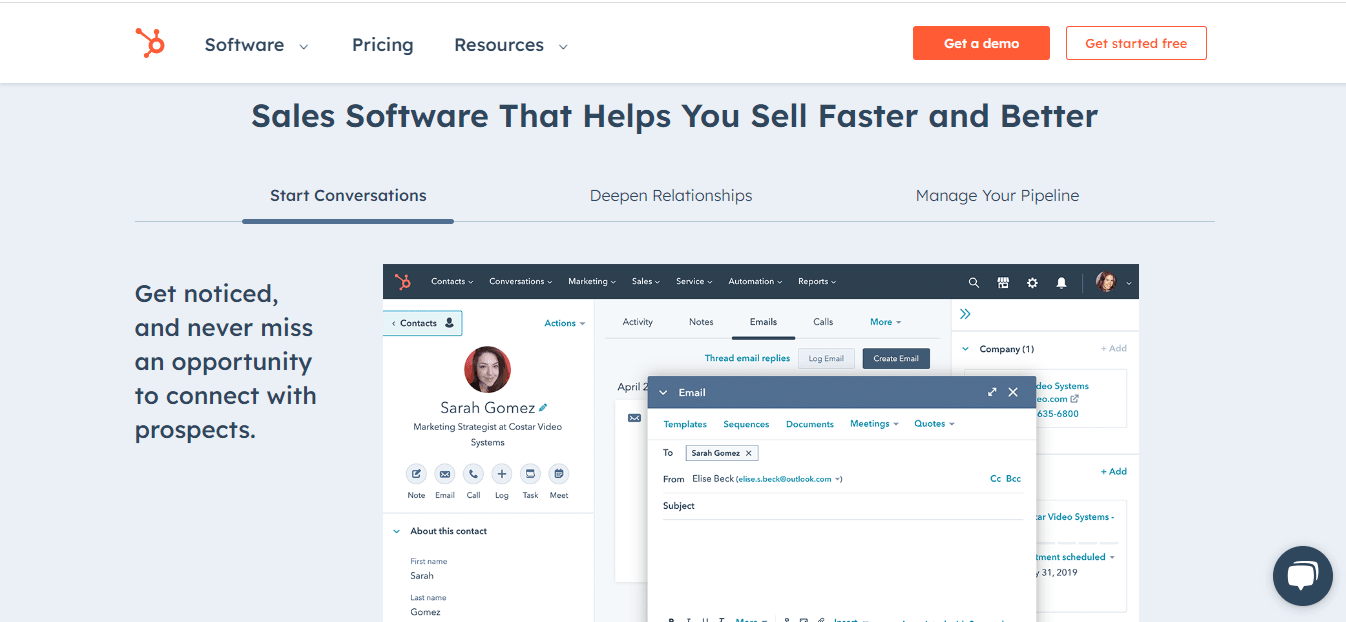Image resolution: width=1346 pixels, height=622 pixels.
Task: Open the search icon in the HubSpot navbar
Action: [x=974, y=282]
